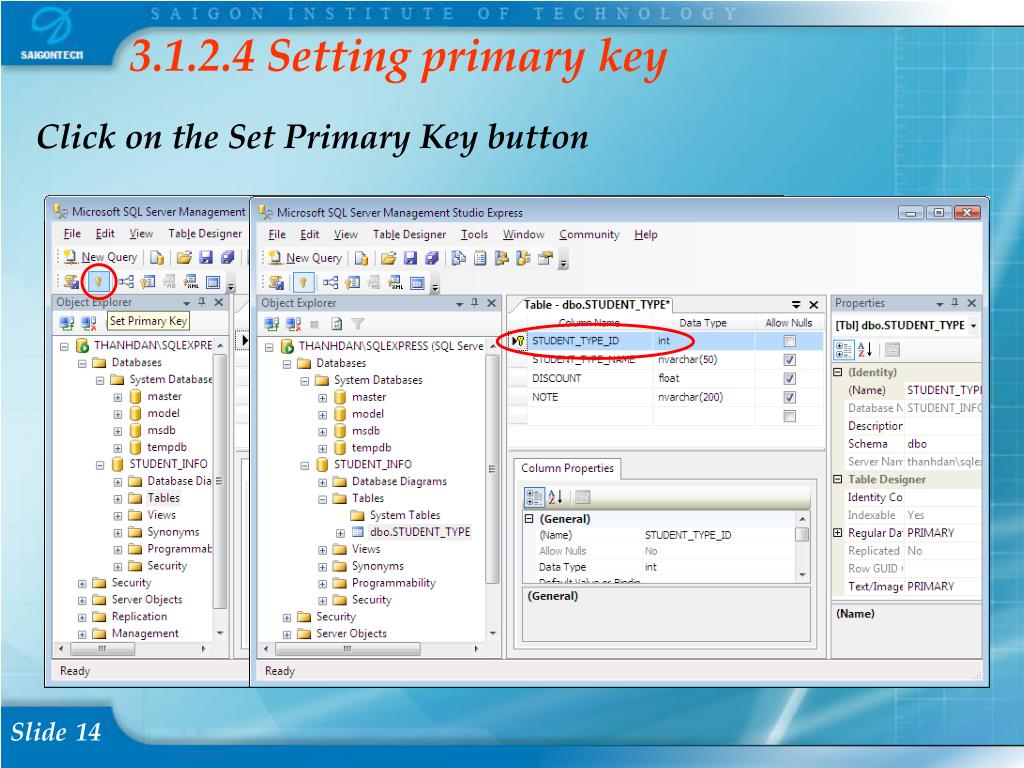The image size is (1024, 768).
Task: Click Relationships icon in left window toolbar
Action: (126, 281)
